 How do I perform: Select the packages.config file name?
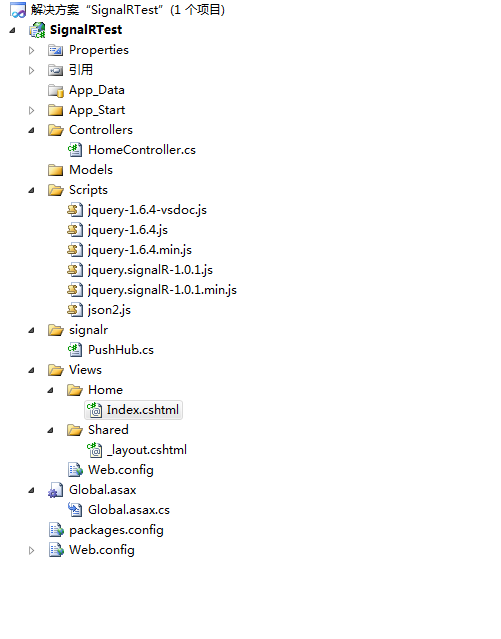(117, 530)
